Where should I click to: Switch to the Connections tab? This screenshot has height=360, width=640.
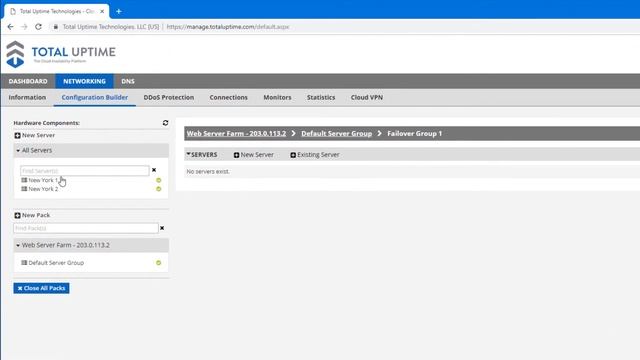pyautogui.click(x=229, y=98)
